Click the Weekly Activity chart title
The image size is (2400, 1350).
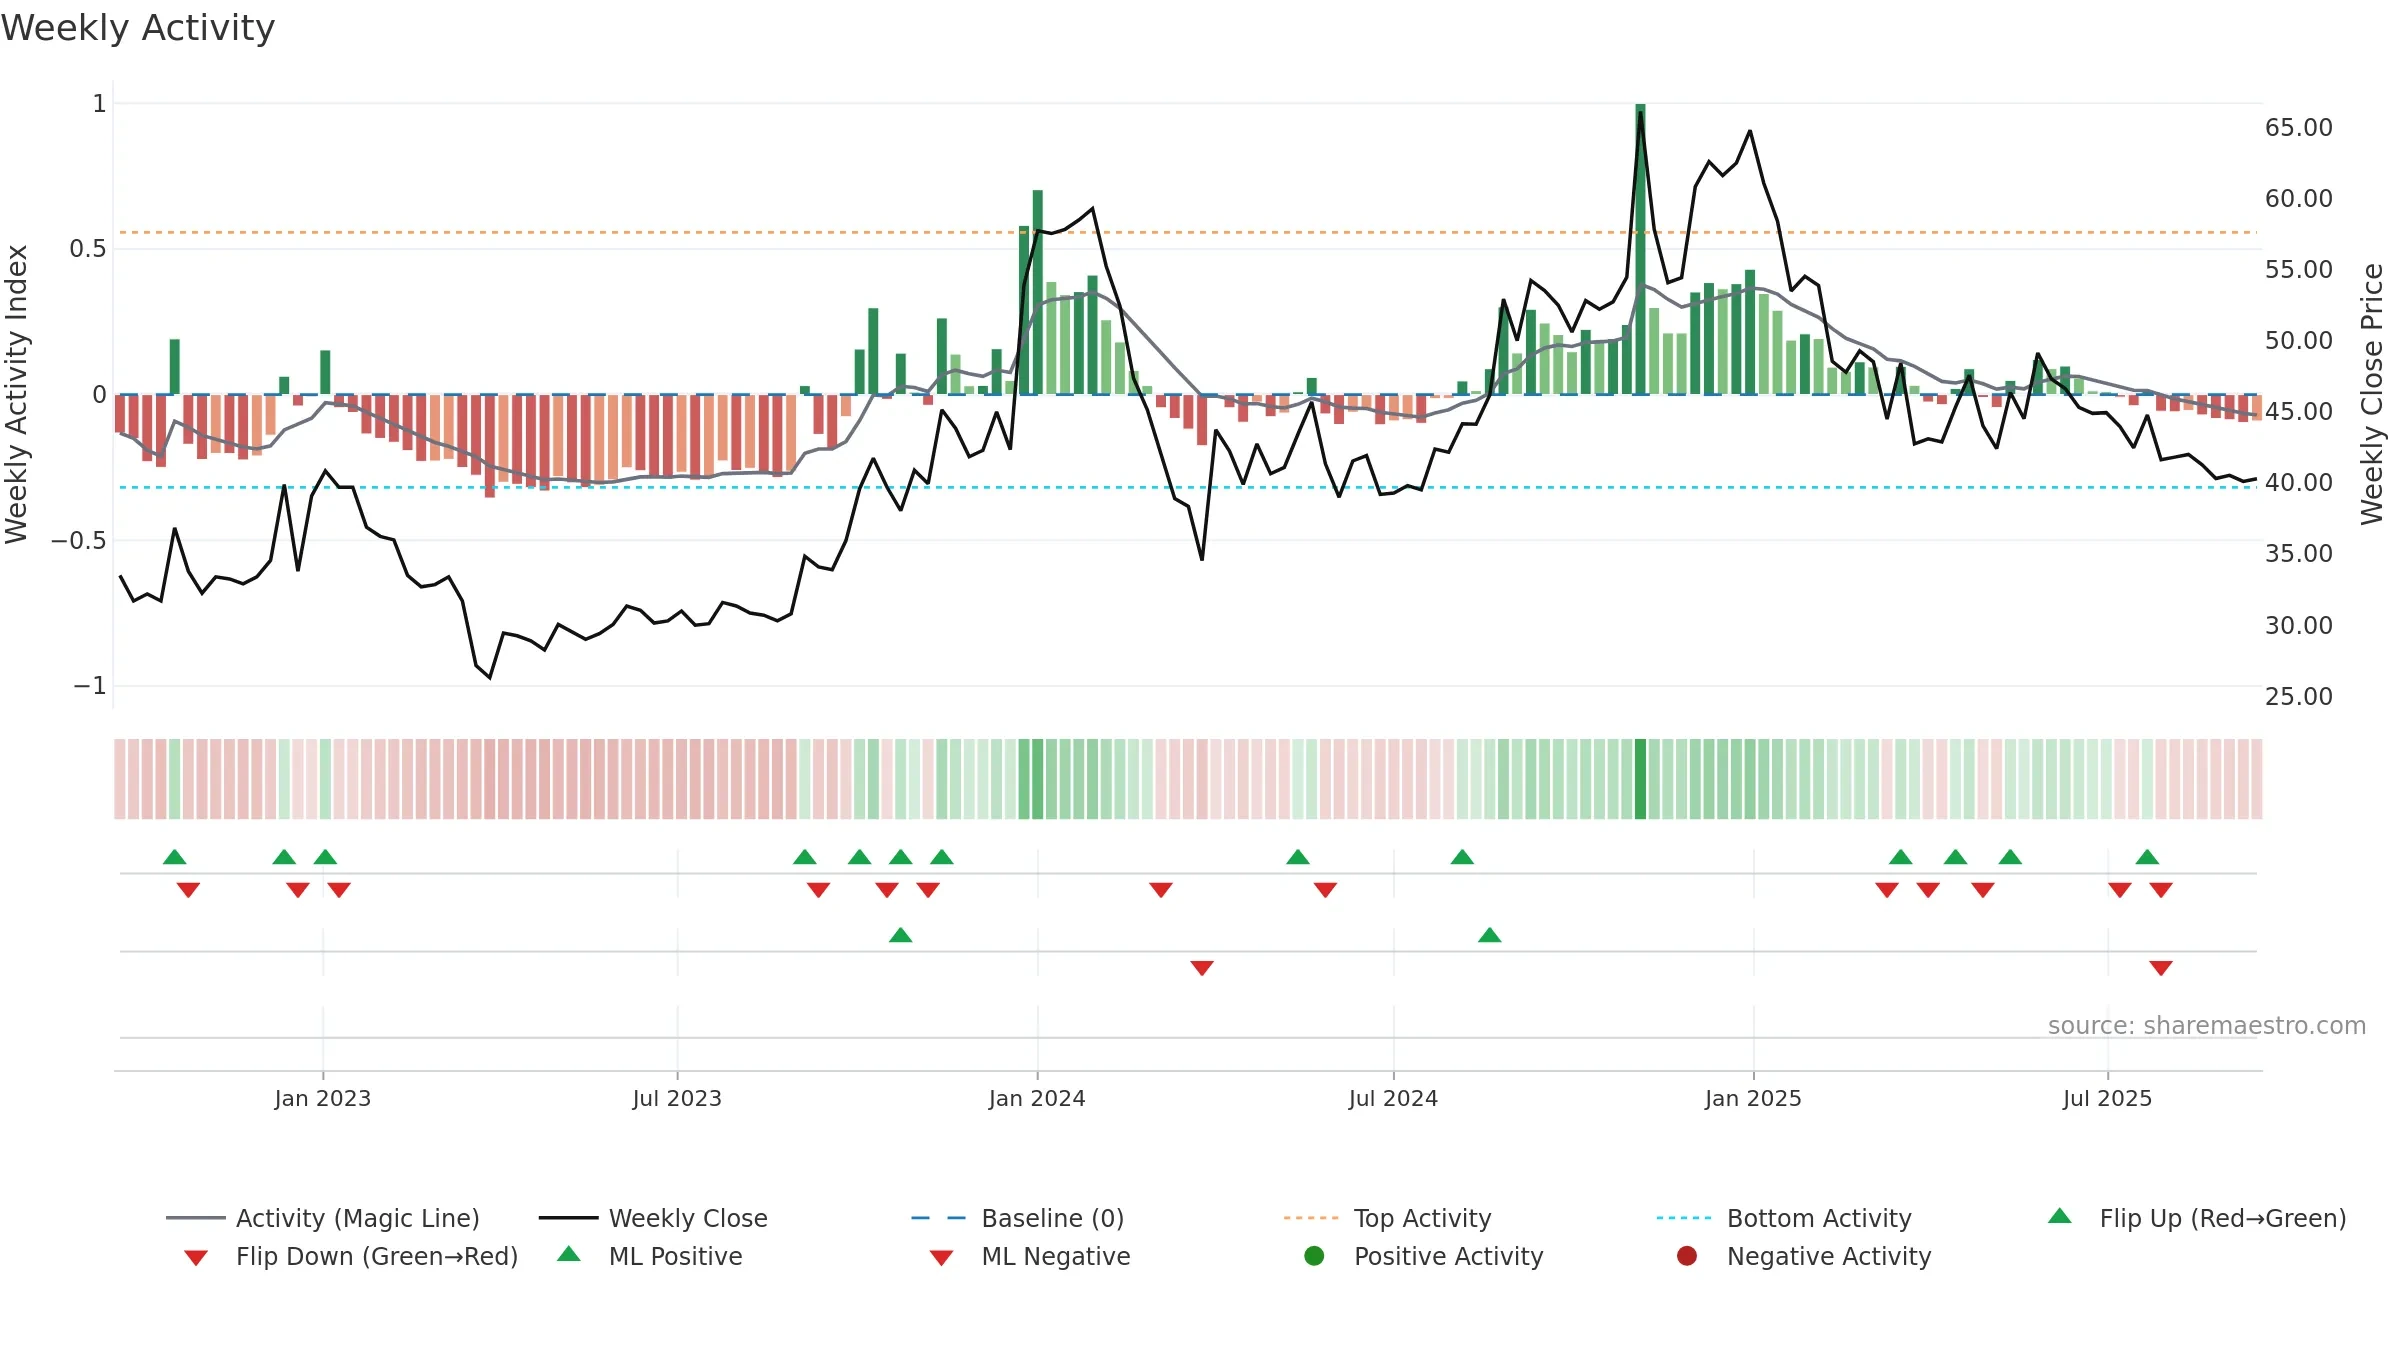click(x=138, y=28)
